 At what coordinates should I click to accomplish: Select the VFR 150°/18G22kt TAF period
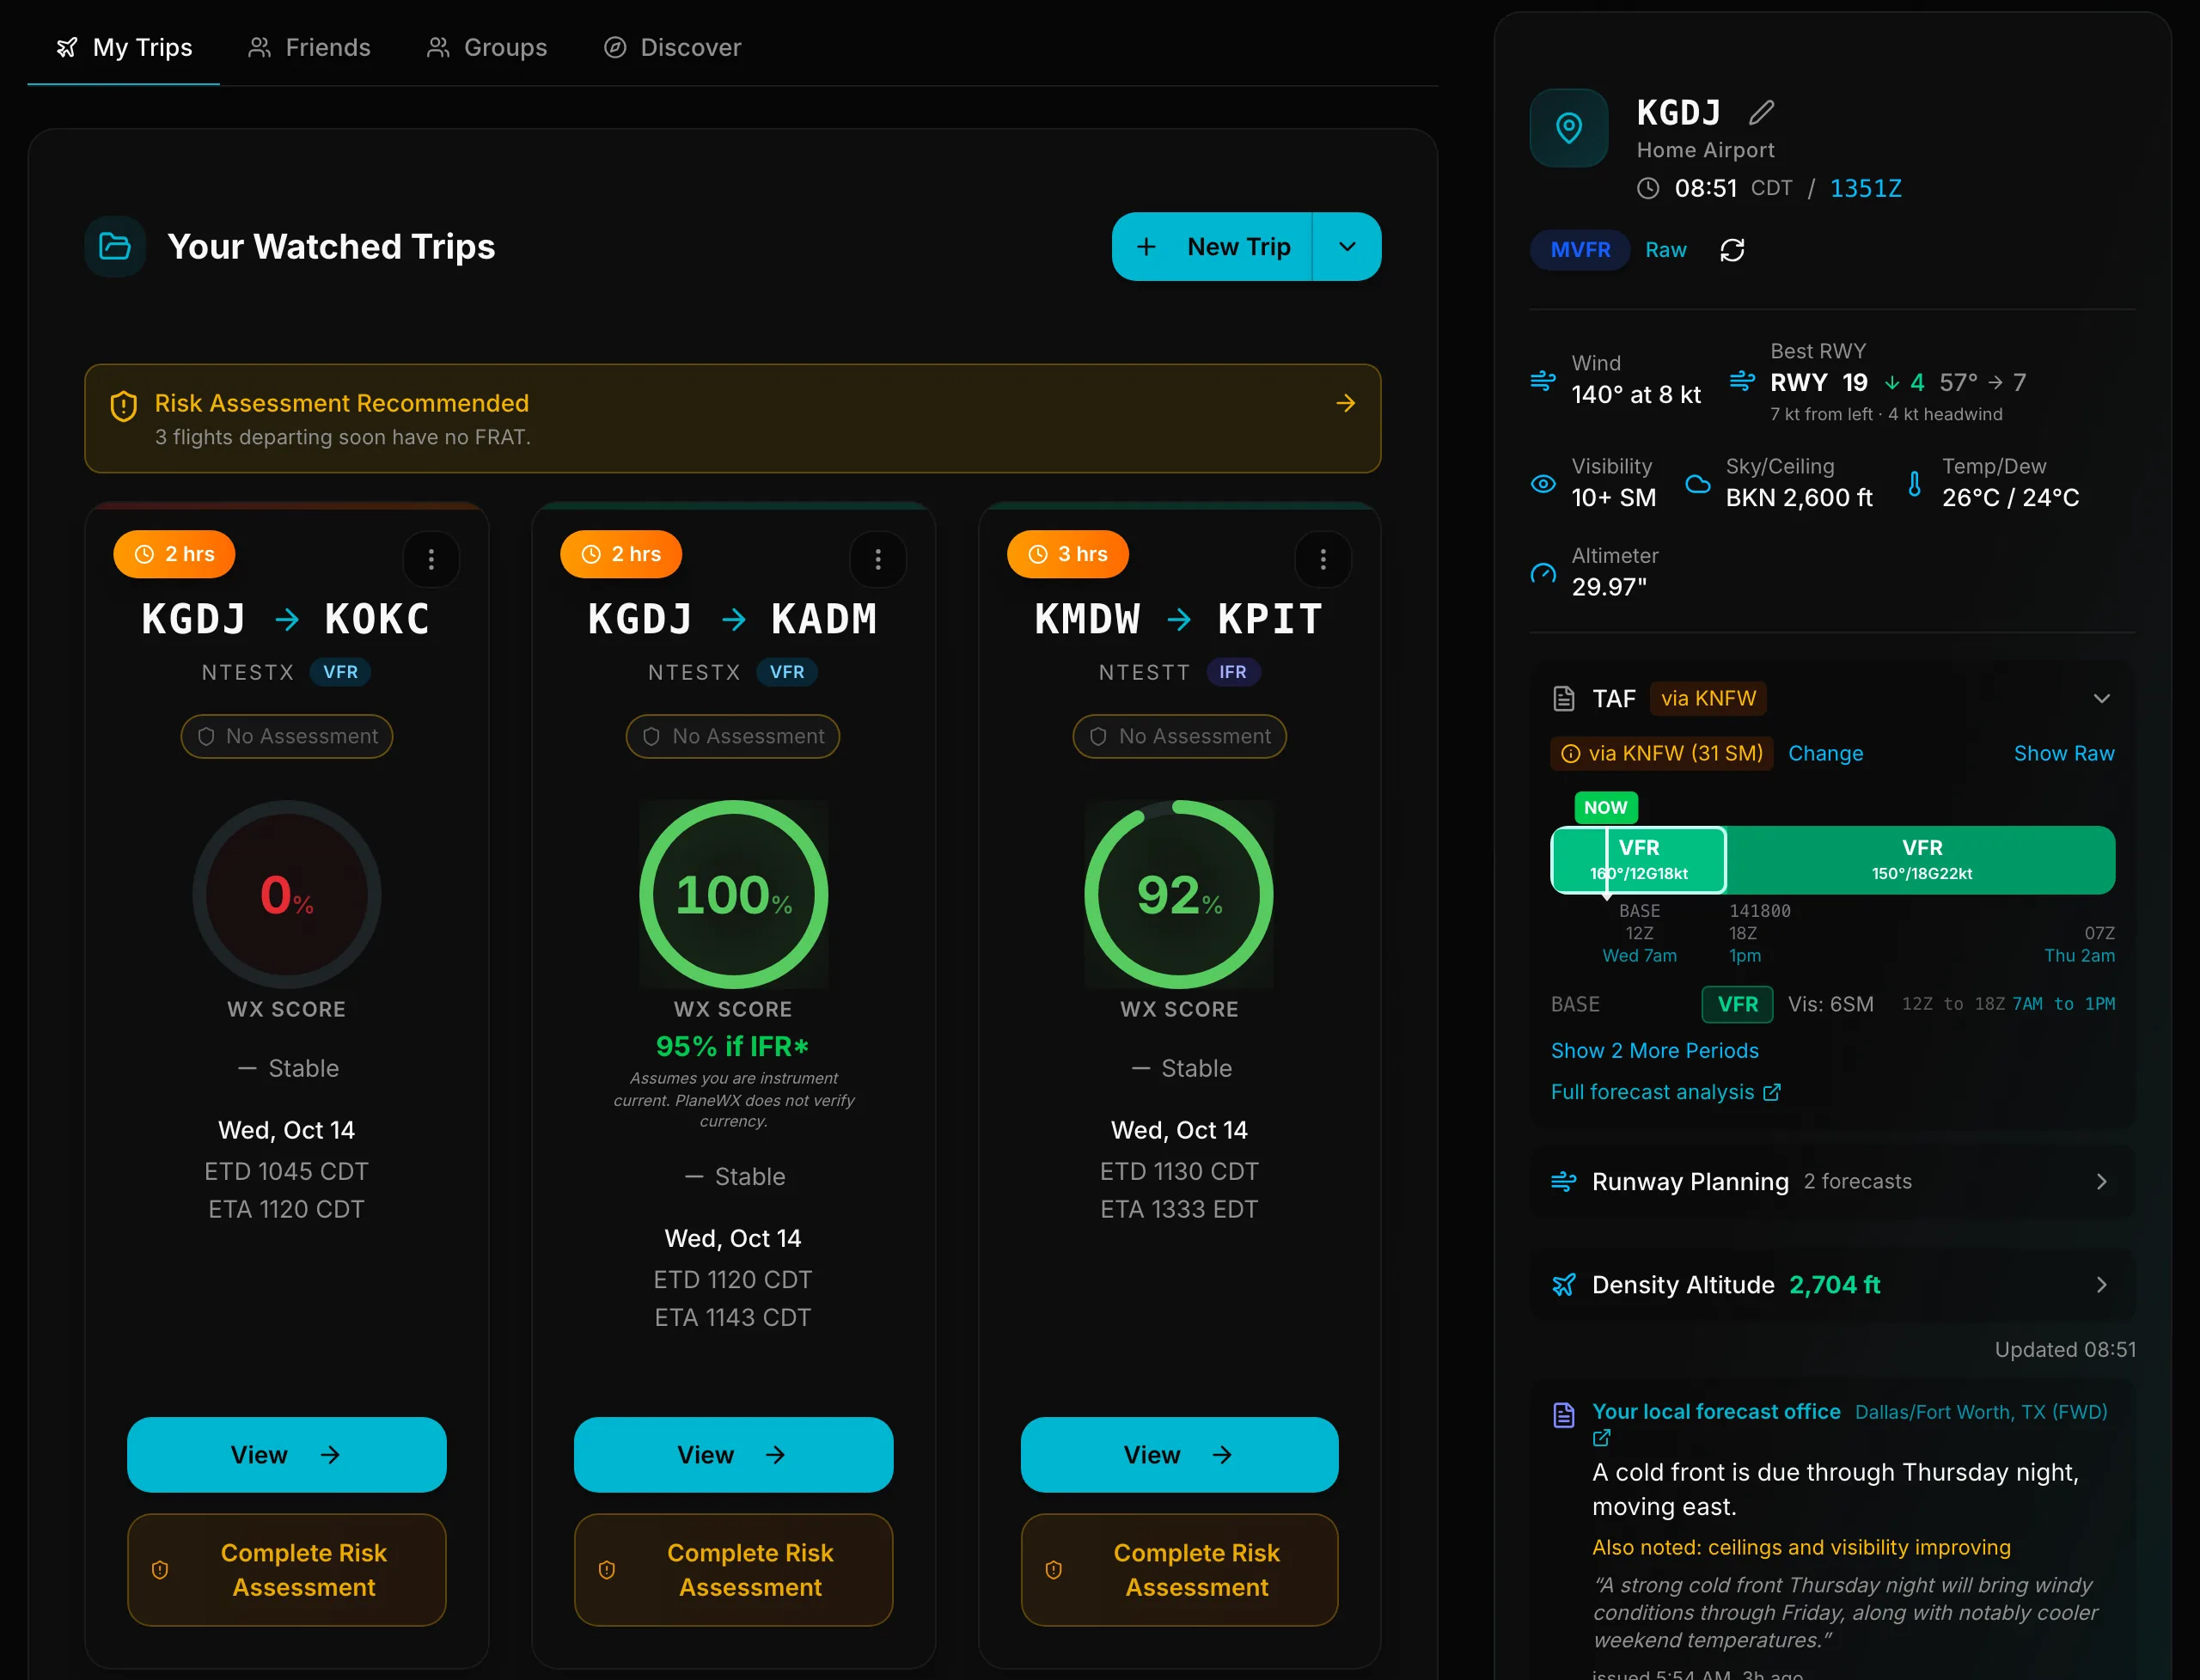point(1921,860)
